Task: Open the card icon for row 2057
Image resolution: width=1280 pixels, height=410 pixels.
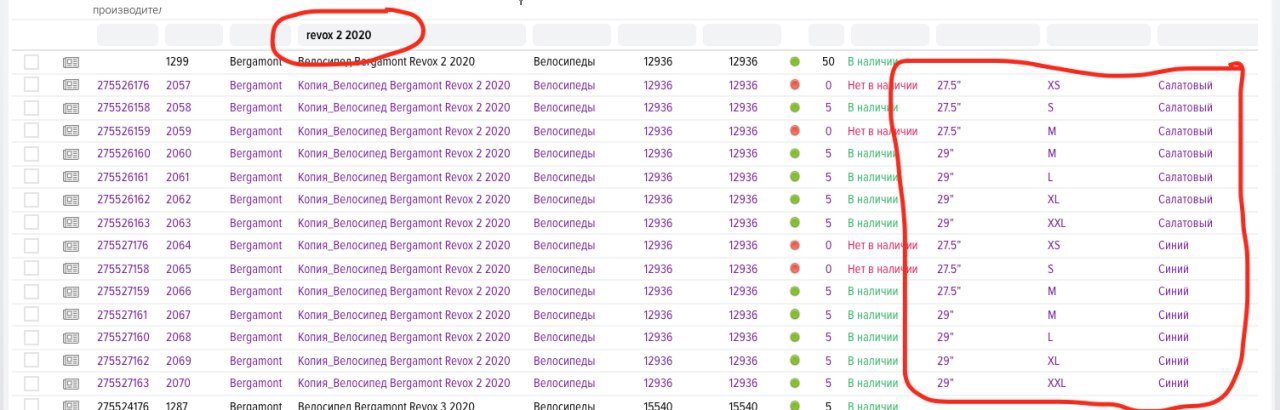Action: (x=71, y=85)
